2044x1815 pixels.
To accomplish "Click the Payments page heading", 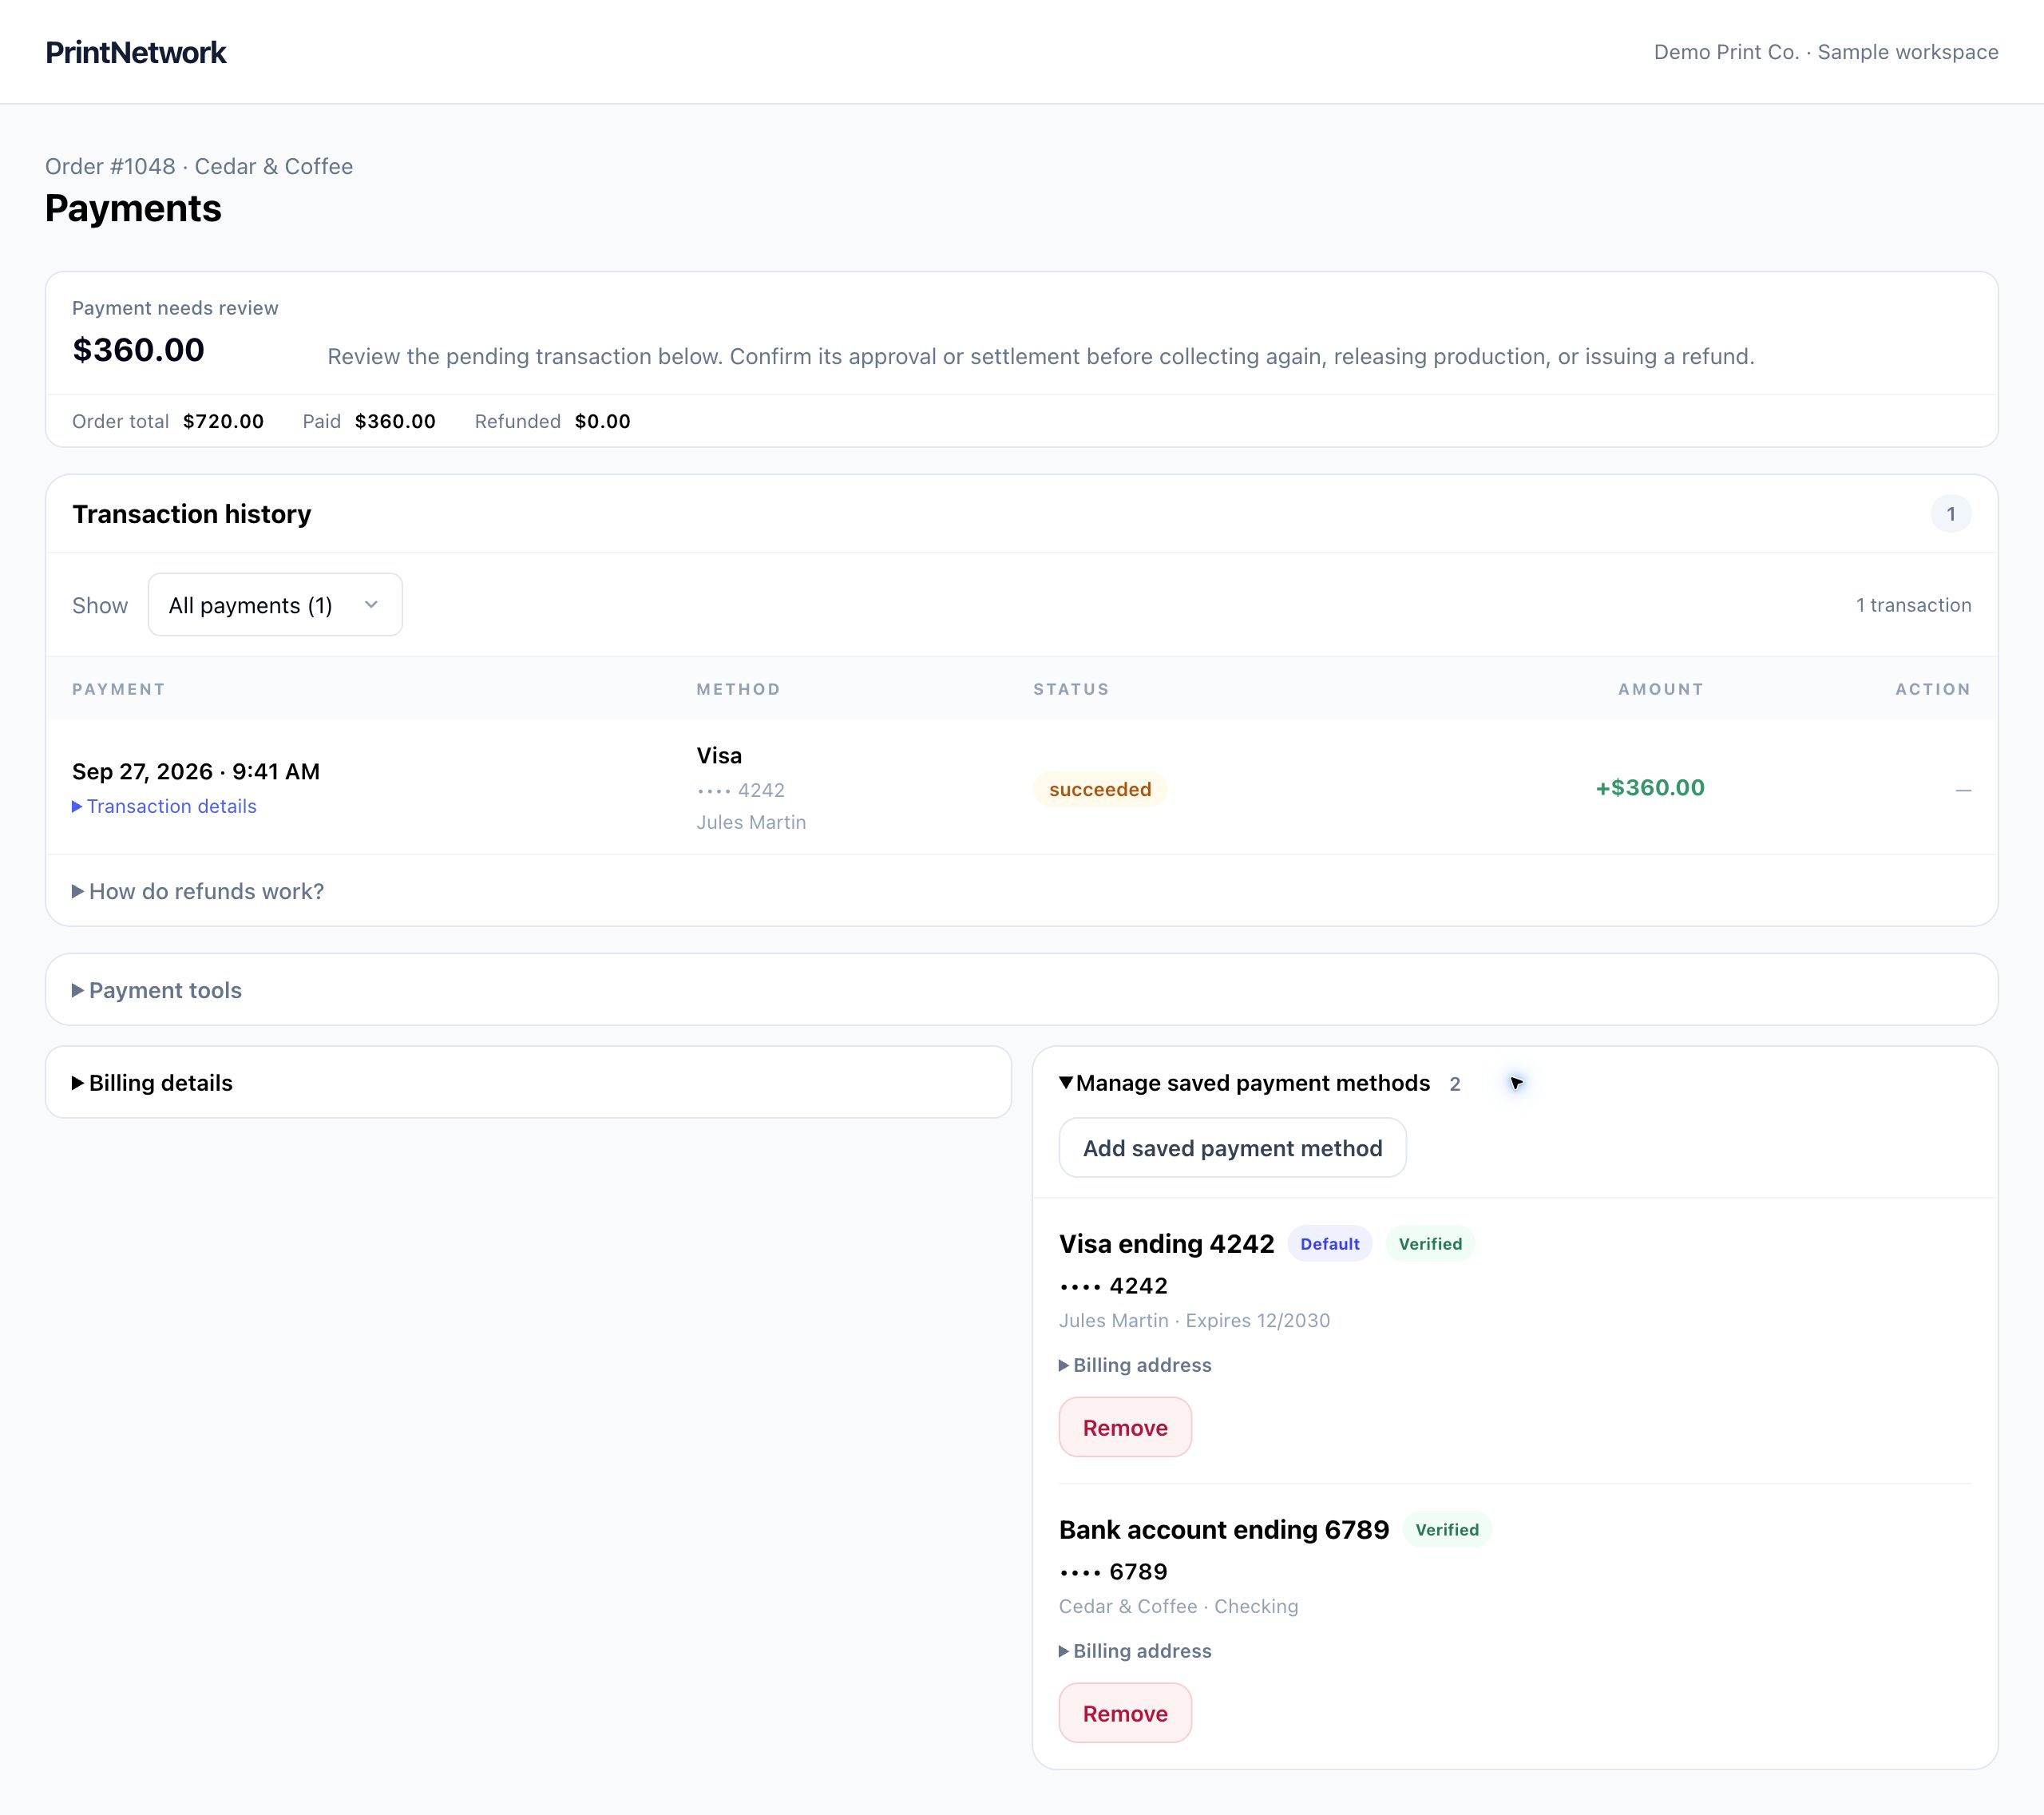I will pos(133,208).
